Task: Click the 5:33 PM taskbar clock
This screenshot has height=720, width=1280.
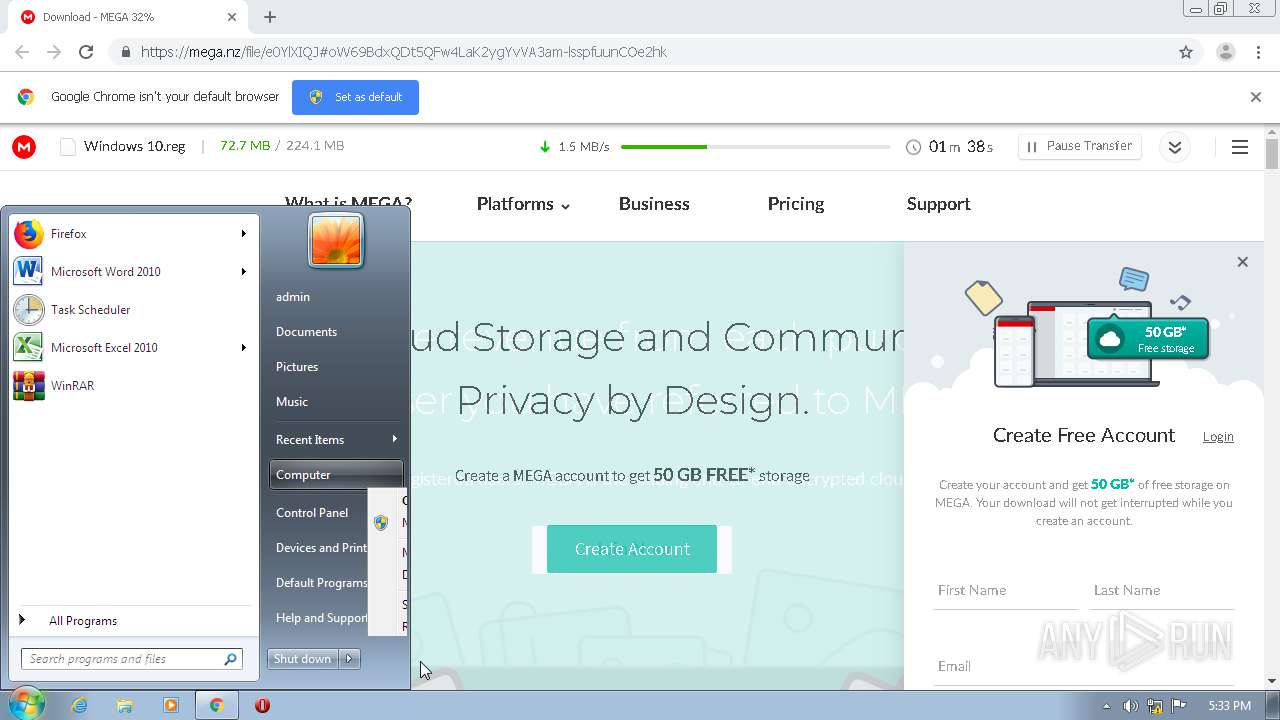Action: 1229,706
